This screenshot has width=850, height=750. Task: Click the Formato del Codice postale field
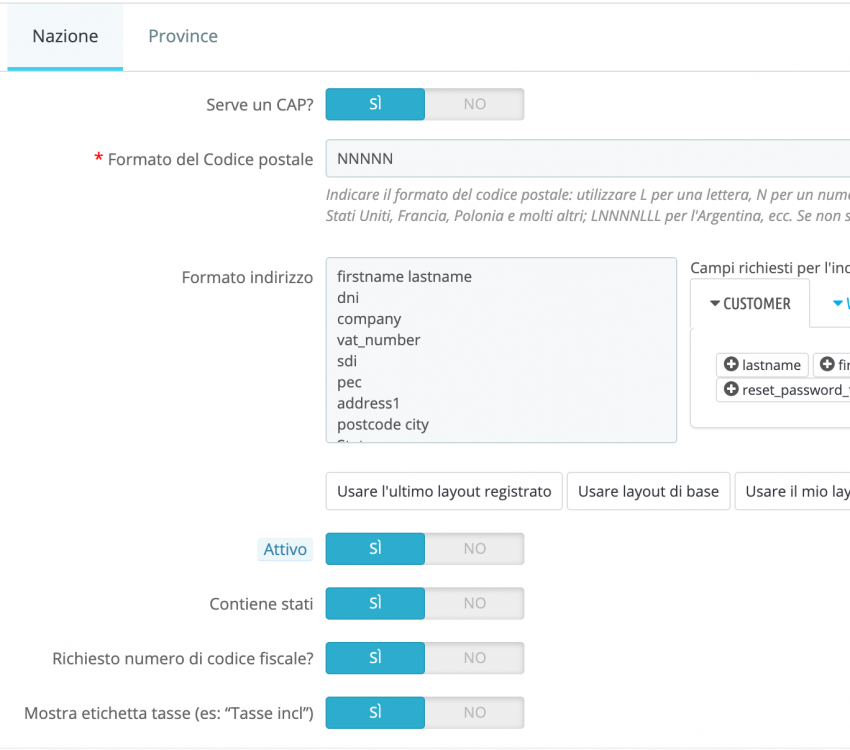pos(588,159)
